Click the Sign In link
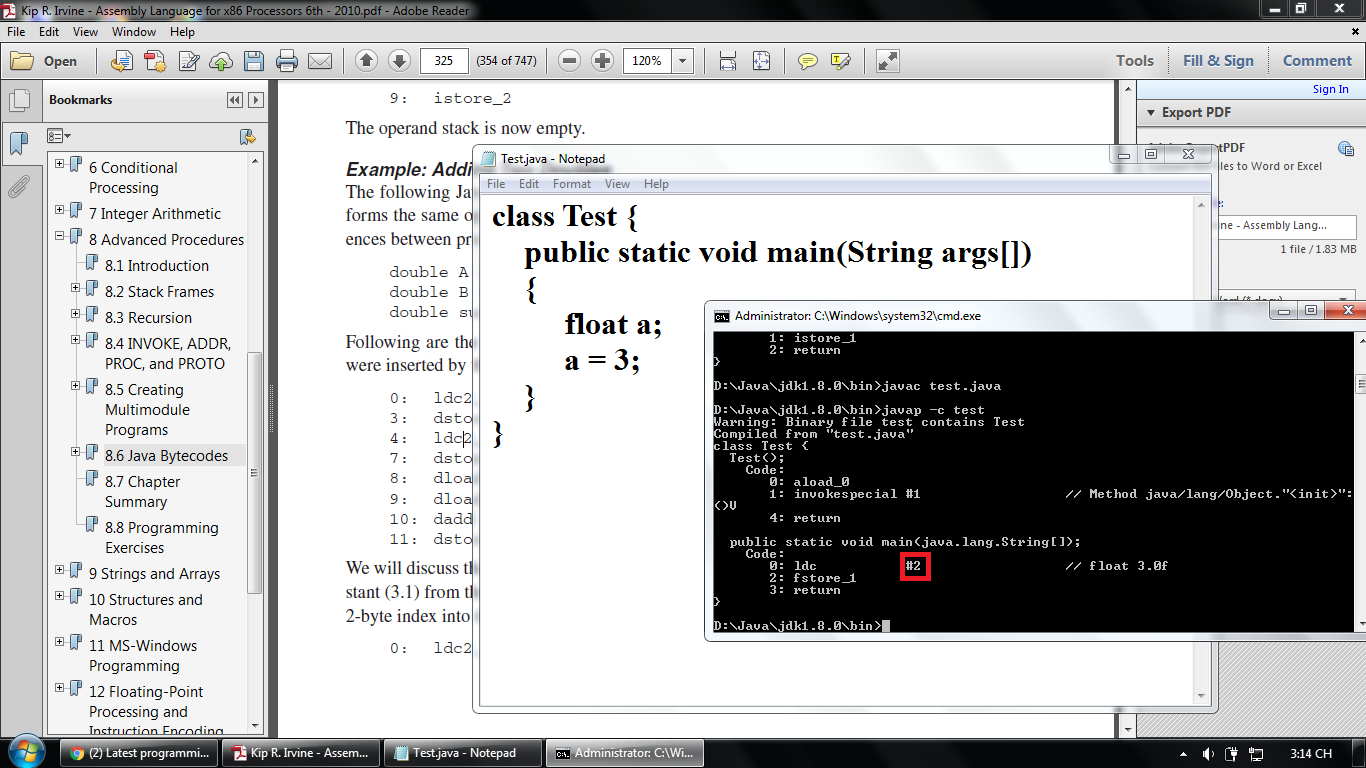The image size is (1366, 768). (x=1330, y=89)
